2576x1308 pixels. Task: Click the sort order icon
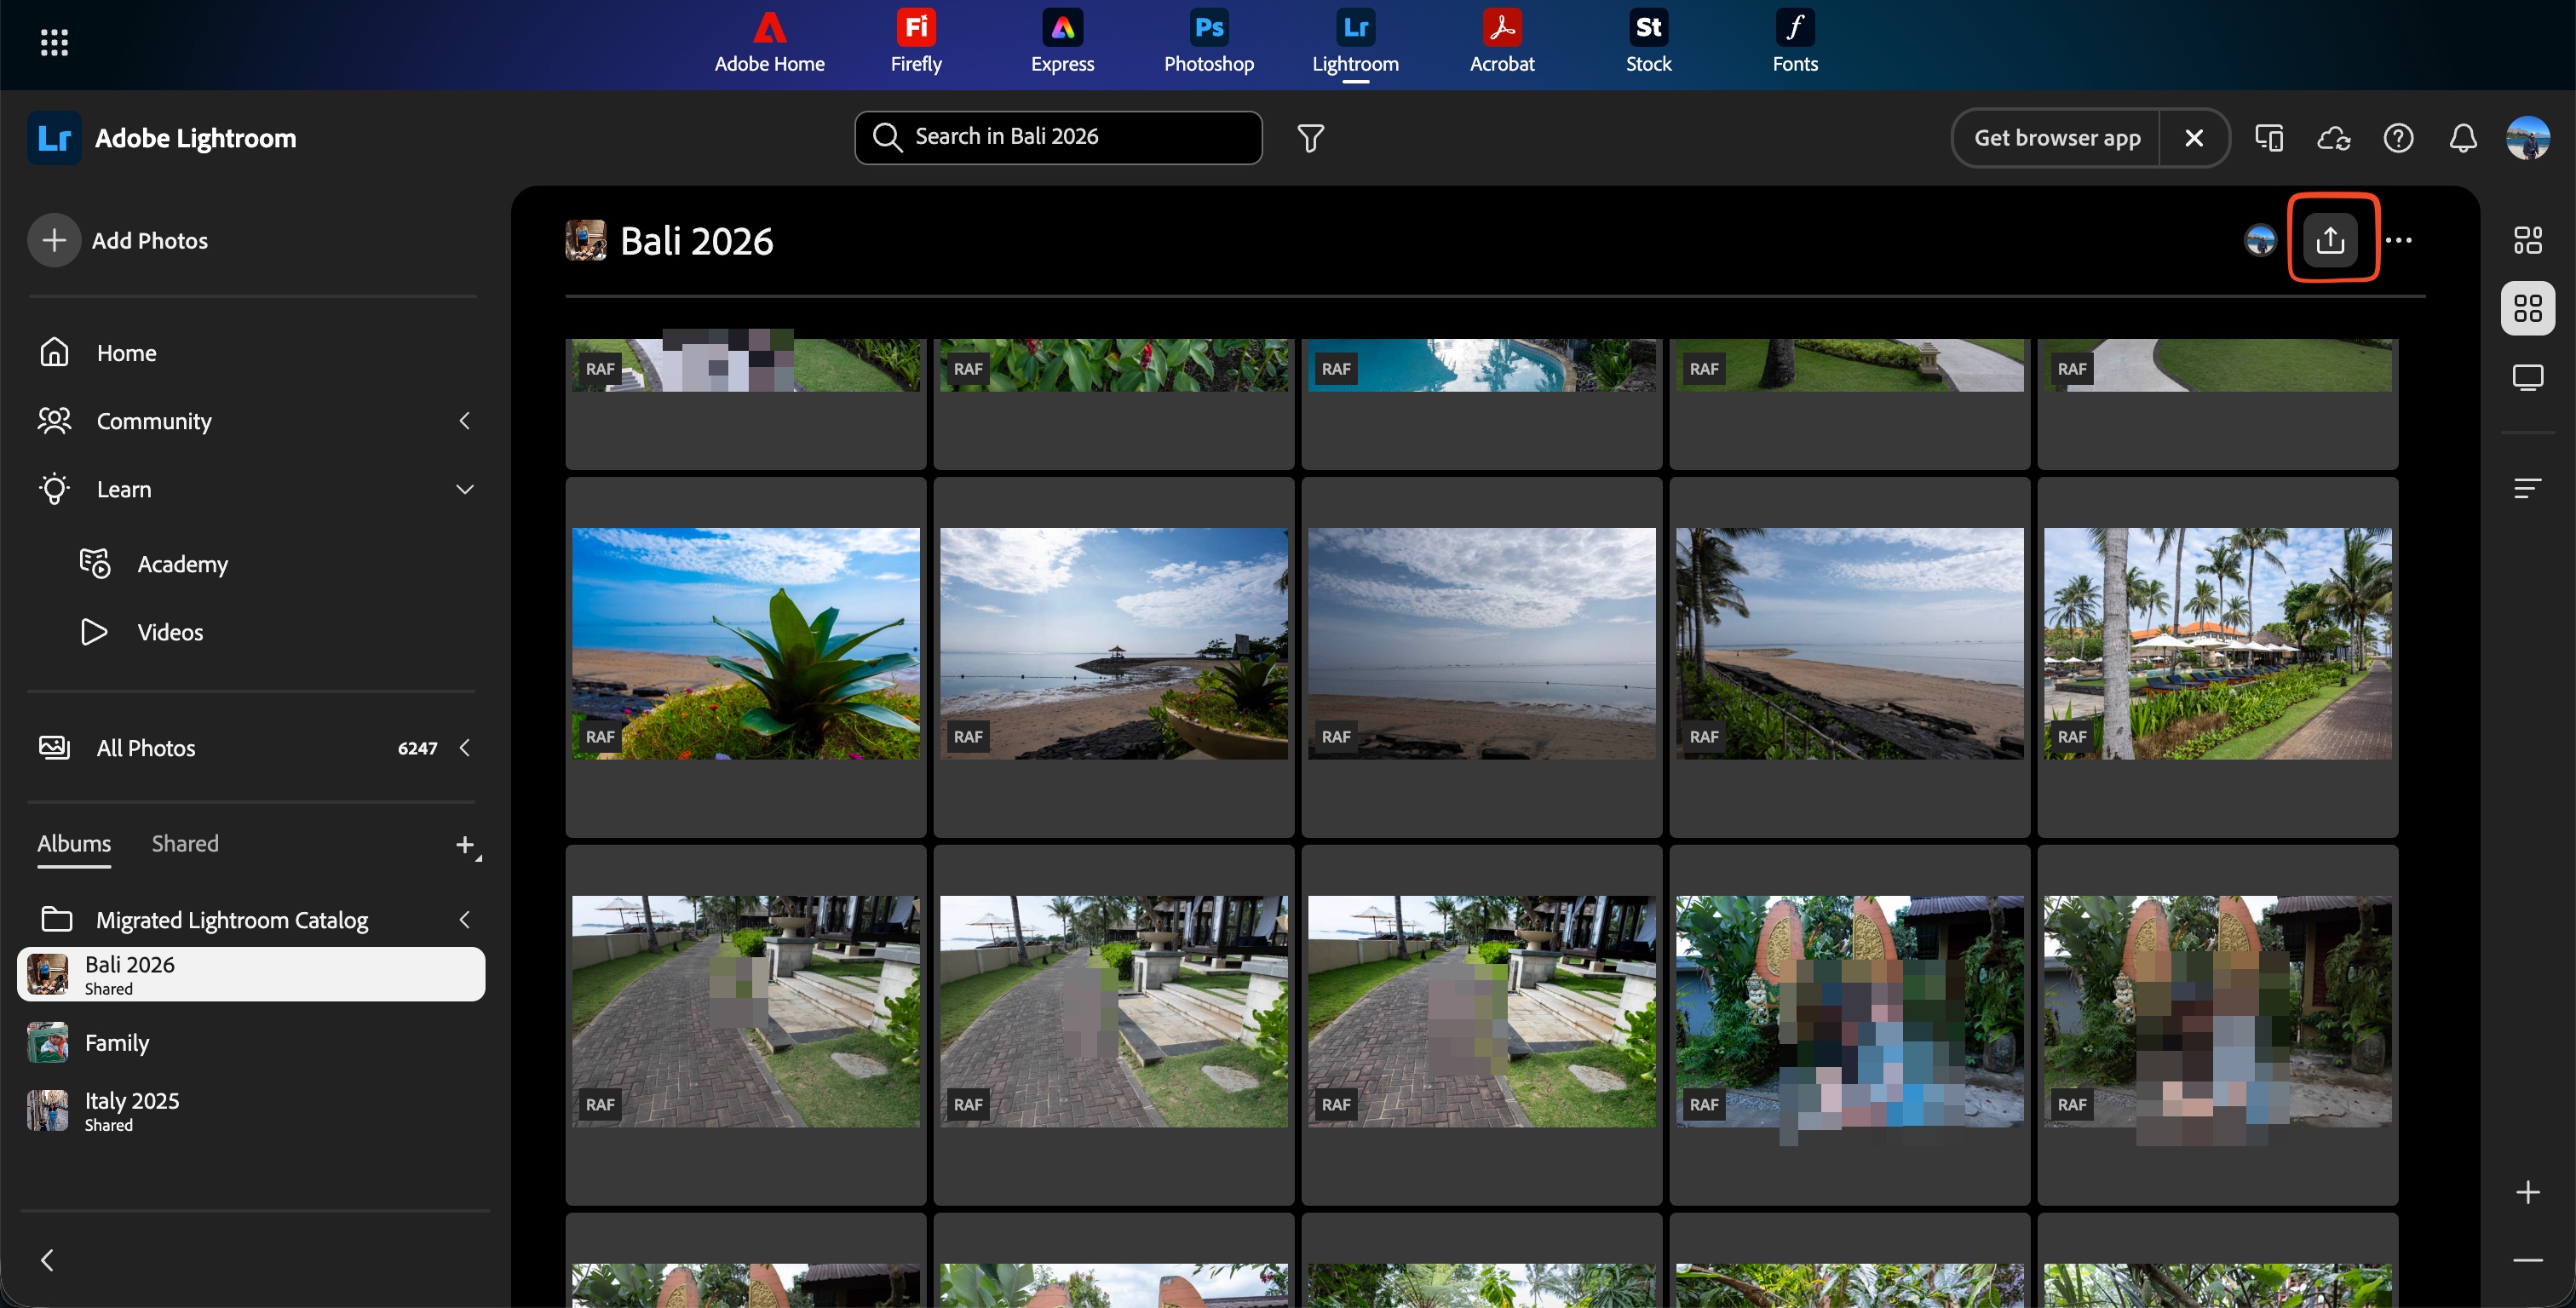tap(2527, 488)
